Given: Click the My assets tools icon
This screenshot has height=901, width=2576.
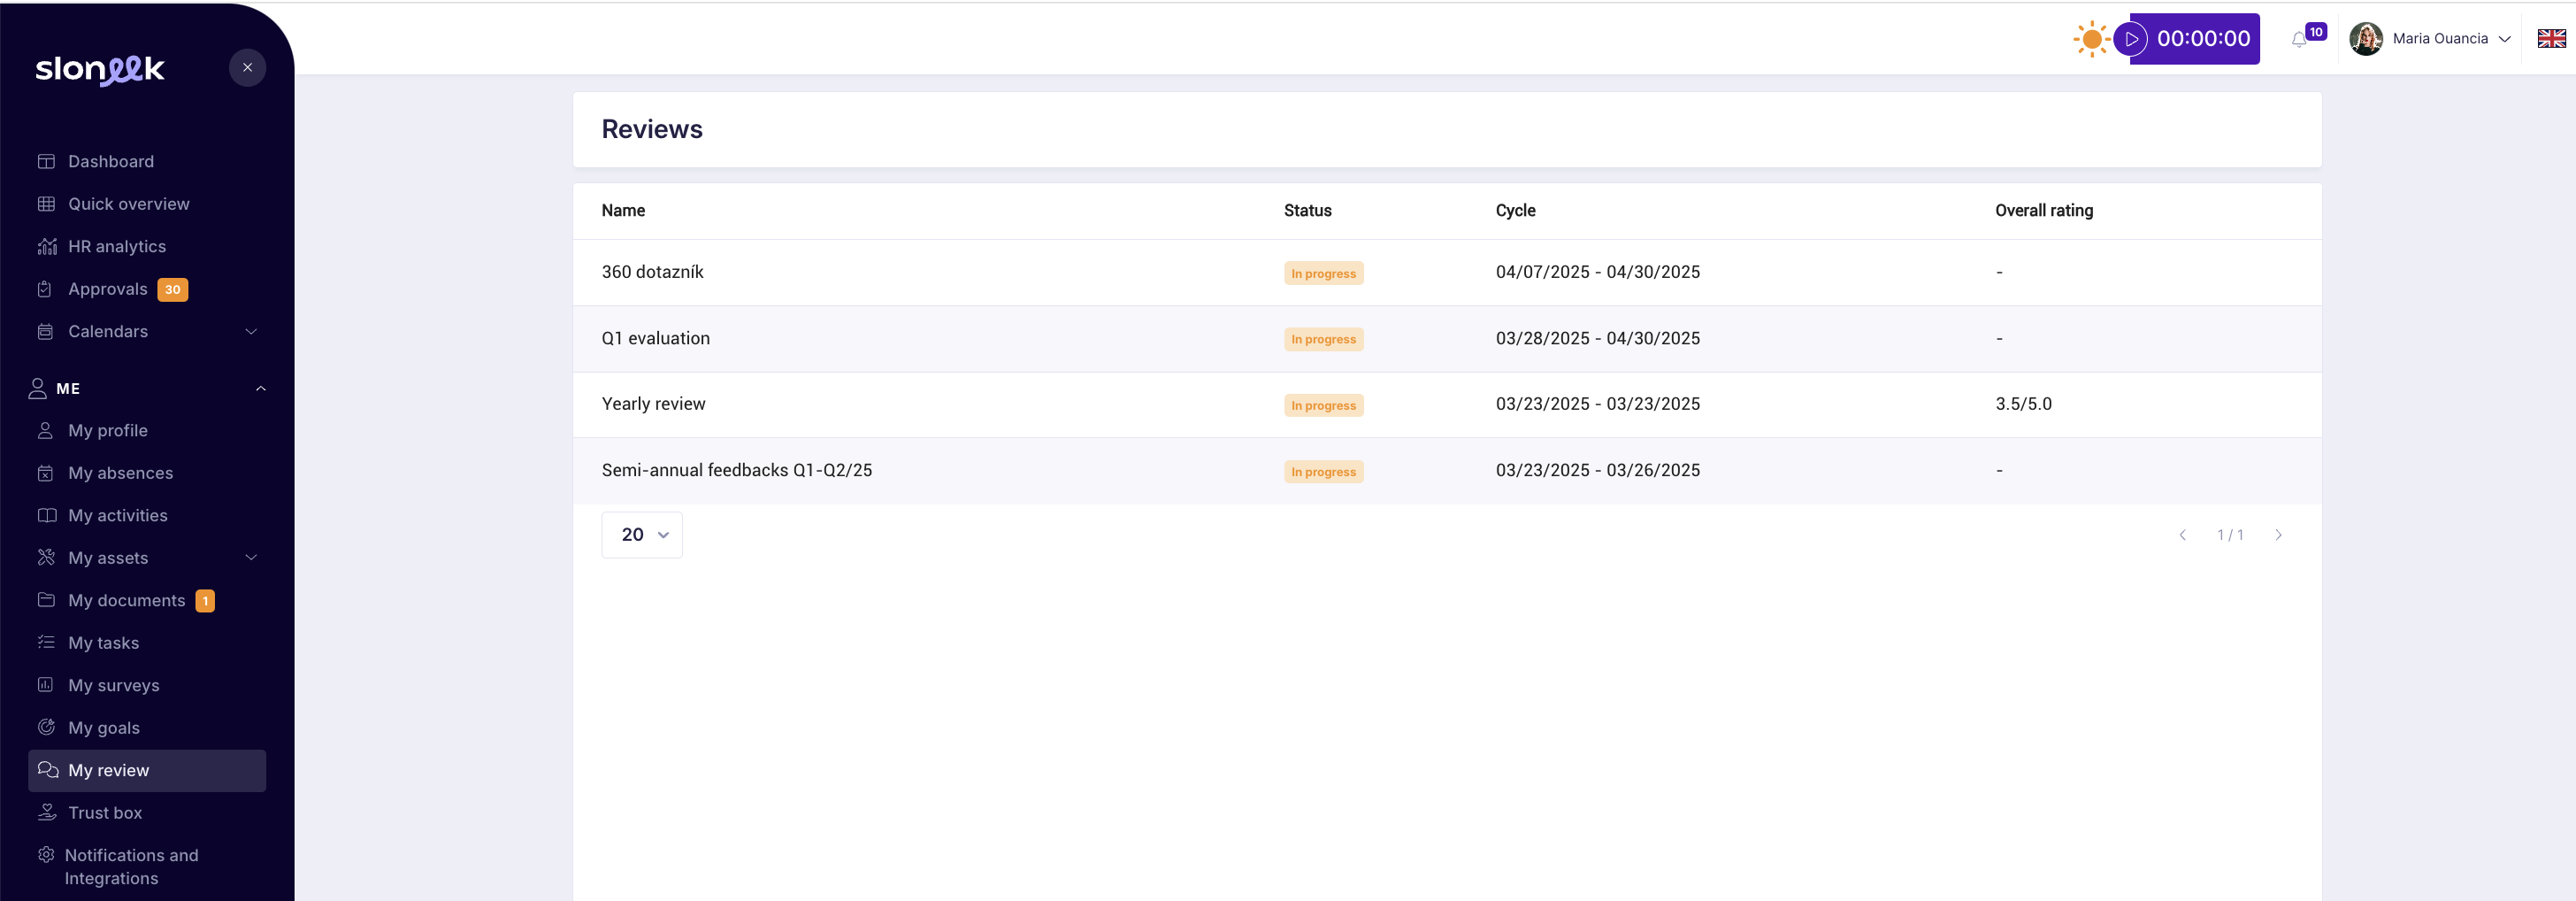Looking at the screenshot, I should (x=46, y=558).
